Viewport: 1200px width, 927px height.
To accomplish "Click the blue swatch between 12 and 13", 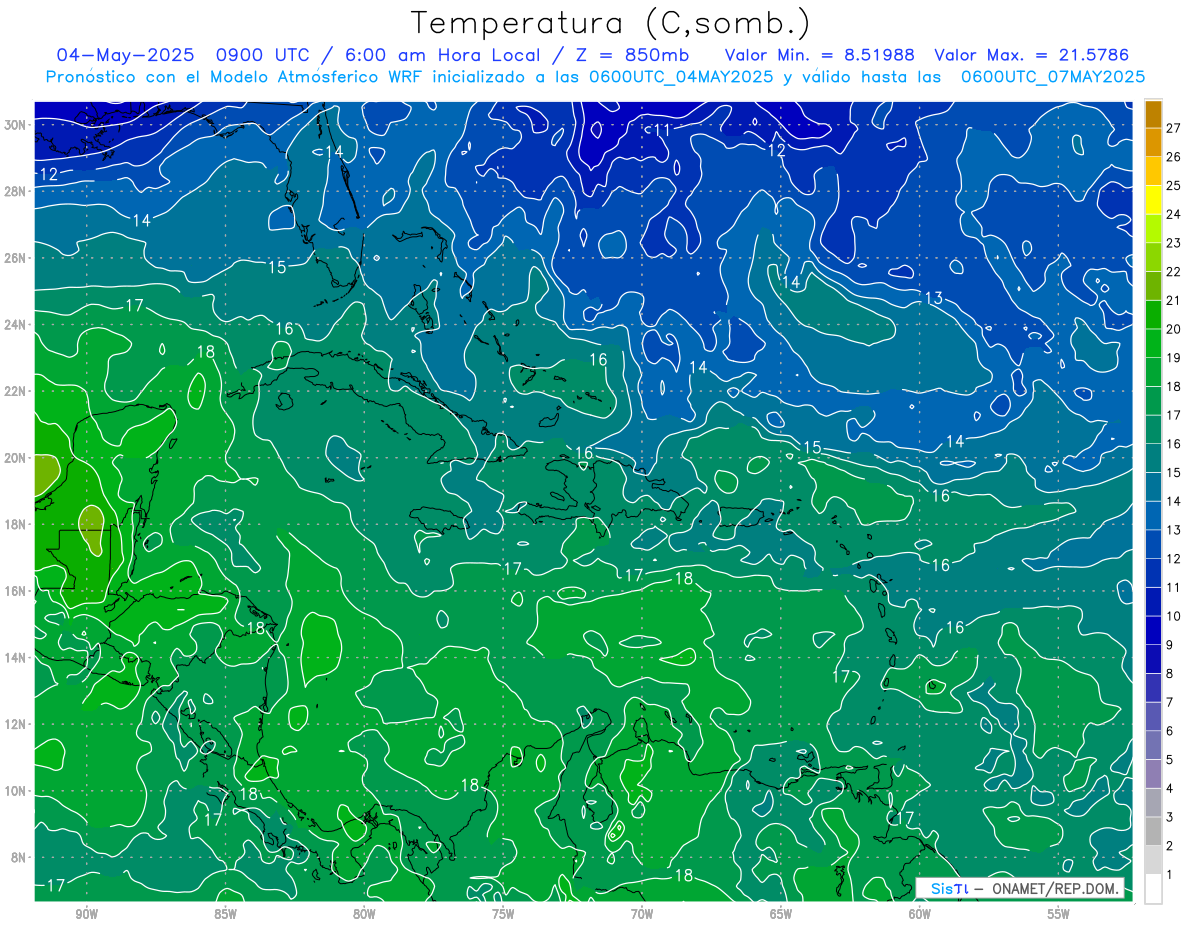I will click(1153, 544).
